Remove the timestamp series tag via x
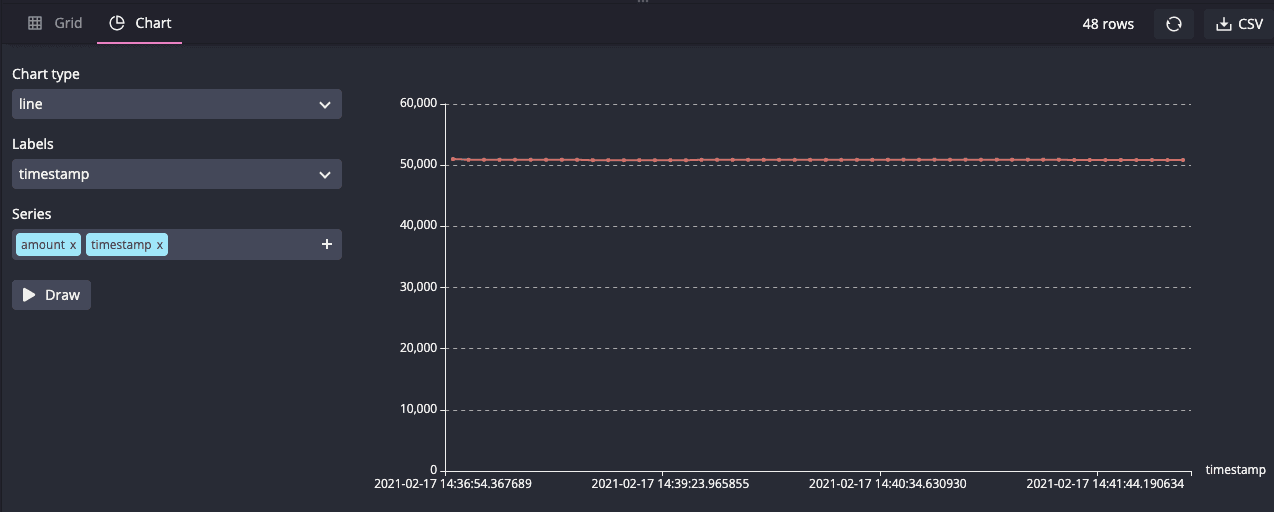The image size is (1274, 512). pyautogui.click(x=160, y=245)
